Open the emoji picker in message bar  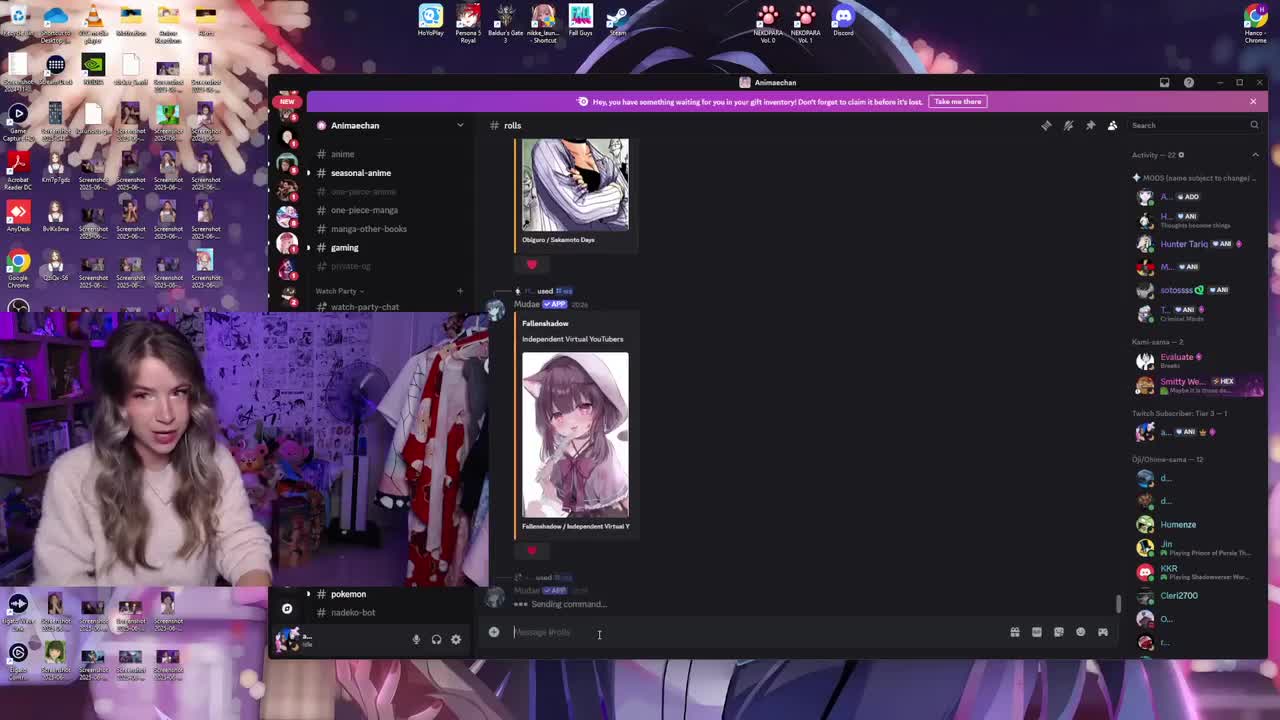tap(1080, 632)
